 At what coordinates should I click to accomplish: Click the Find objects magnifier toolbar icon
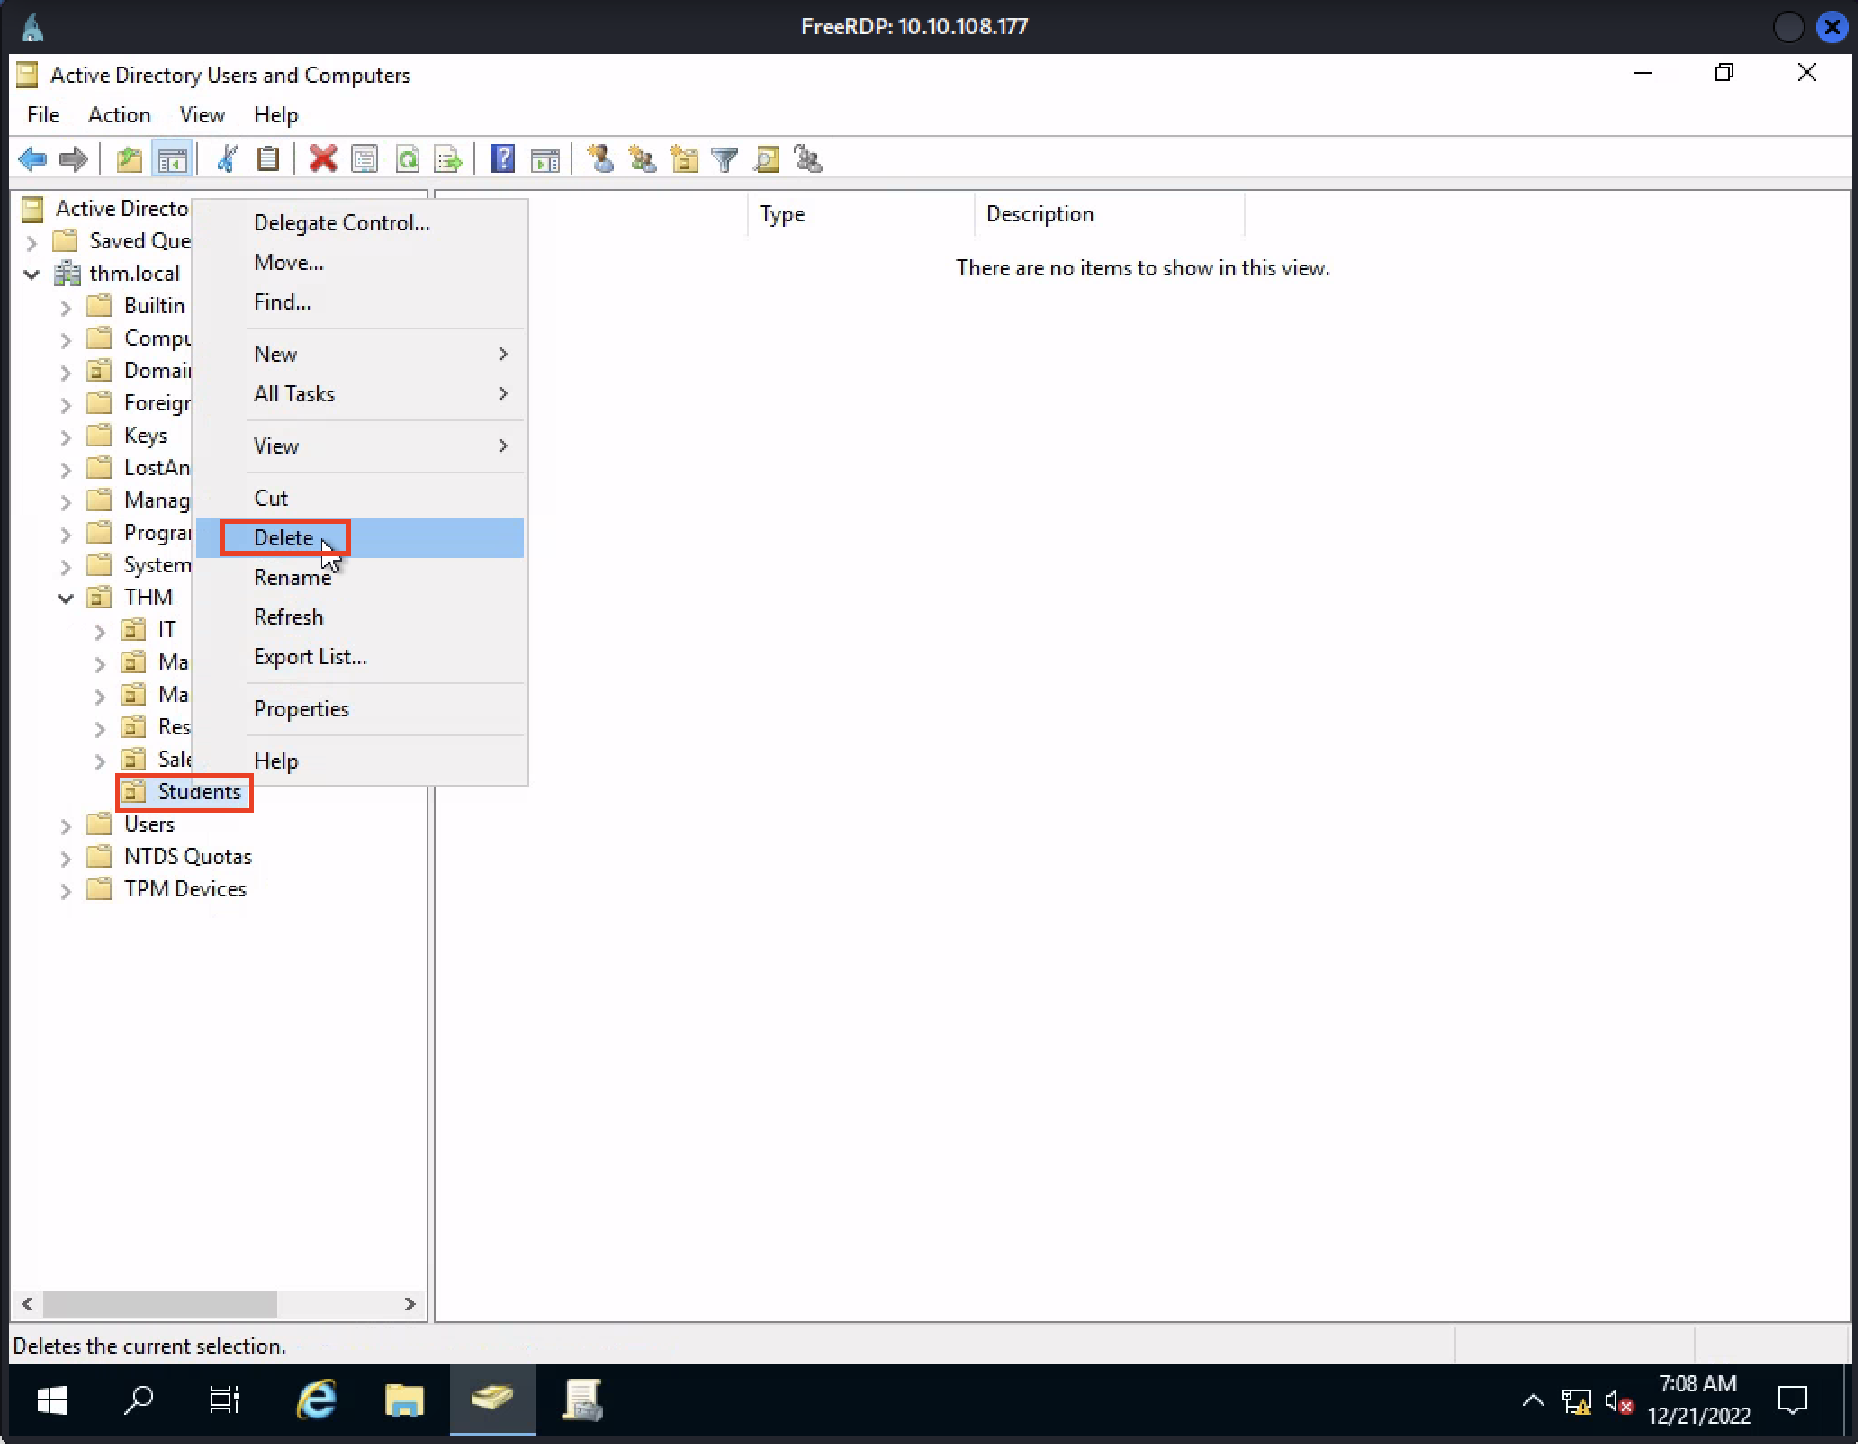pos(766,159)
